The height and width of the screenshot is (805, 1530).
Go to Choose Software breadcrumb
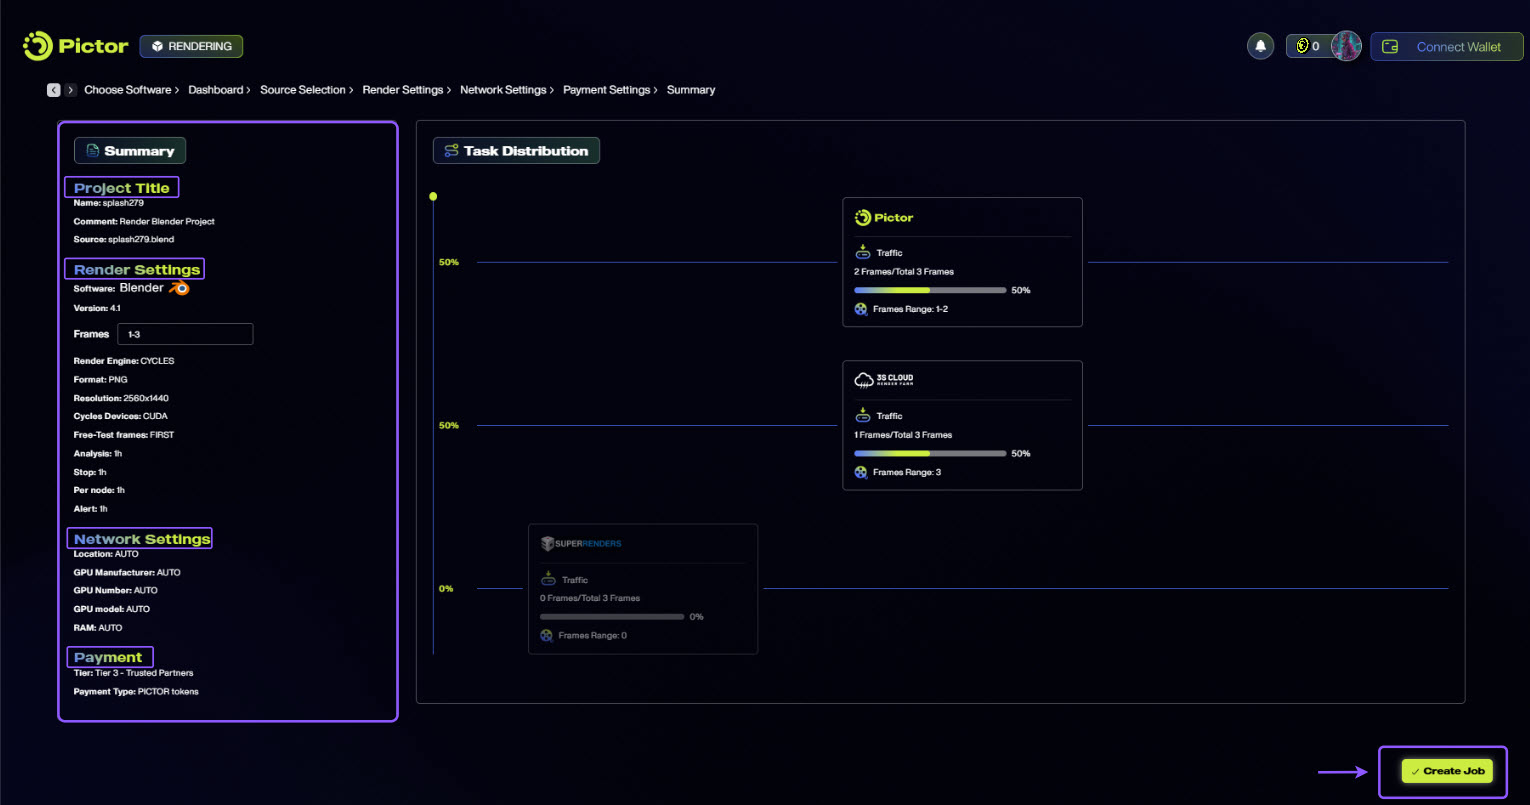[x=127, y=90]
